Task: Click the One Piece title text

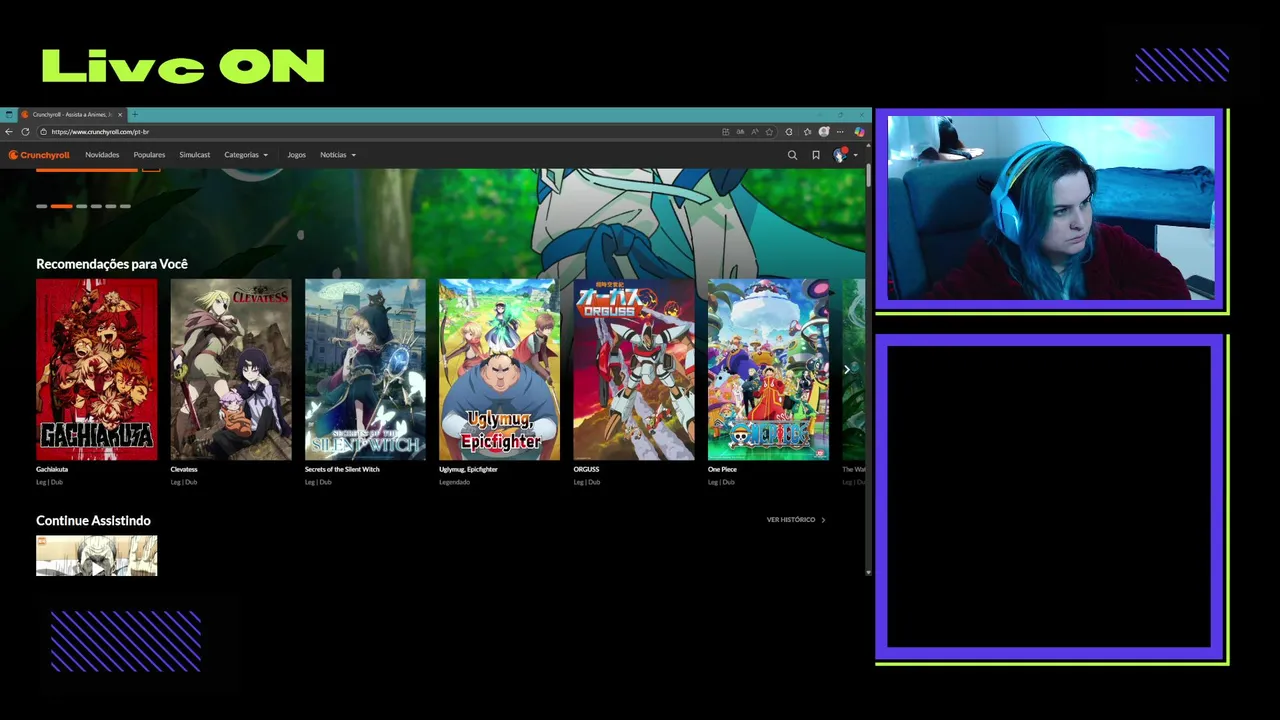Action: coord(722,469)
